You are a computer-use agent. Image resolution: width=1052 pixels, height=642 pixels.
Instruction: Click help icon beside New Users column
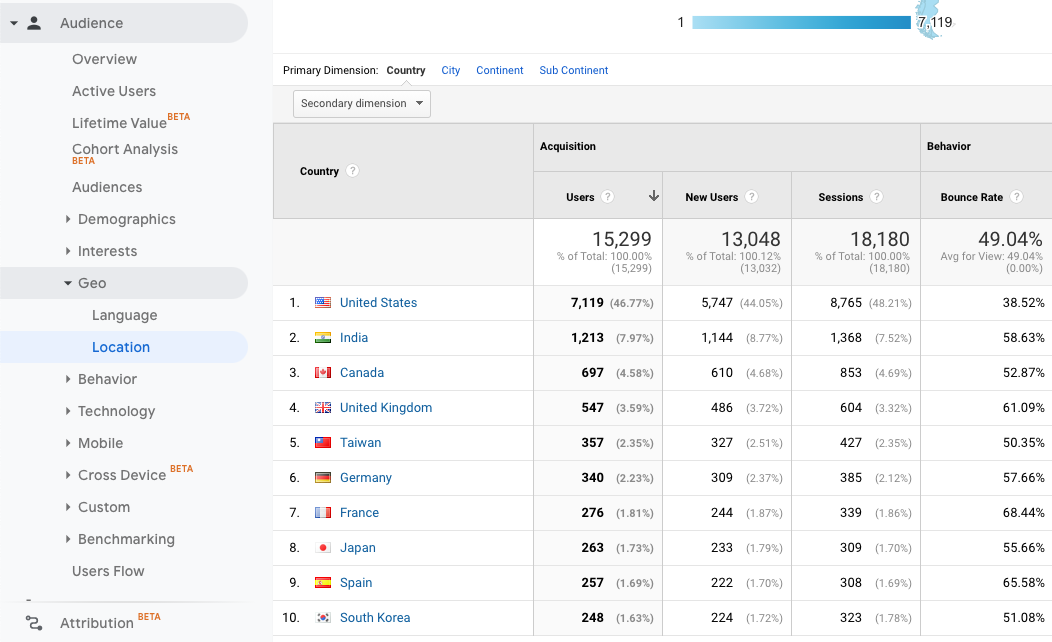751,197
